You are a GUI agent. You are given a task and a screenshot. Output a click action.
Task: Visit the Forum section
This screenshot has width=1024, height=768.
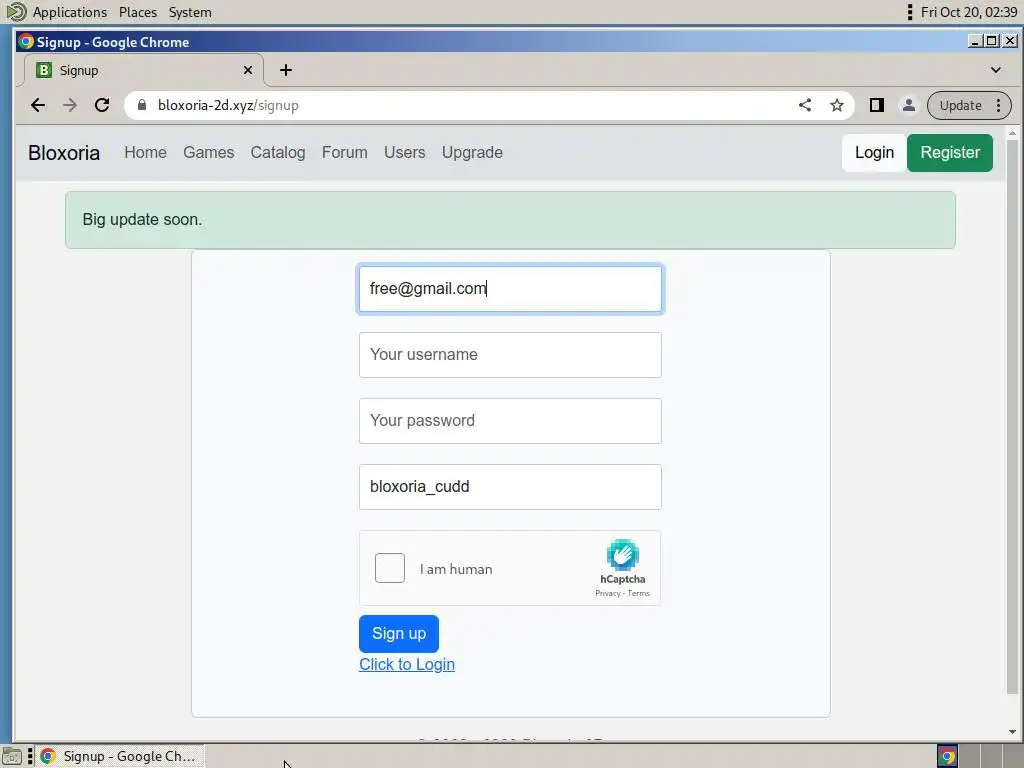pos(344,152)
